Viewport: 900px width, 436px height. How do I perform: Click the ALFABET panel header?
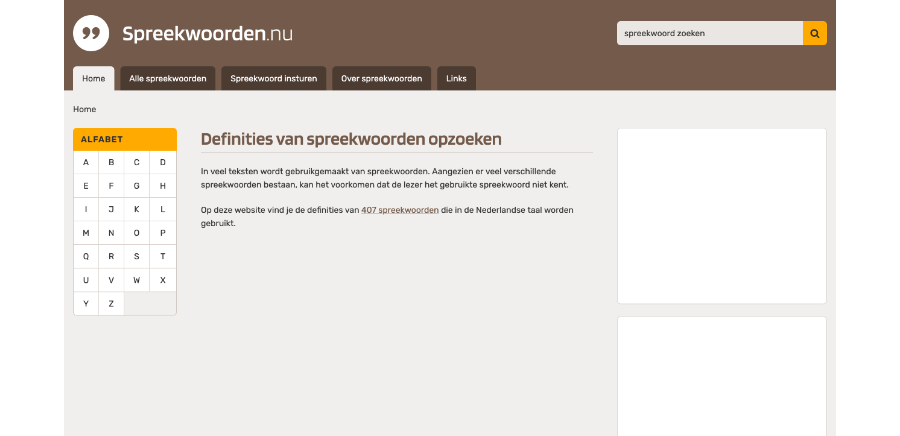[125, 139]
